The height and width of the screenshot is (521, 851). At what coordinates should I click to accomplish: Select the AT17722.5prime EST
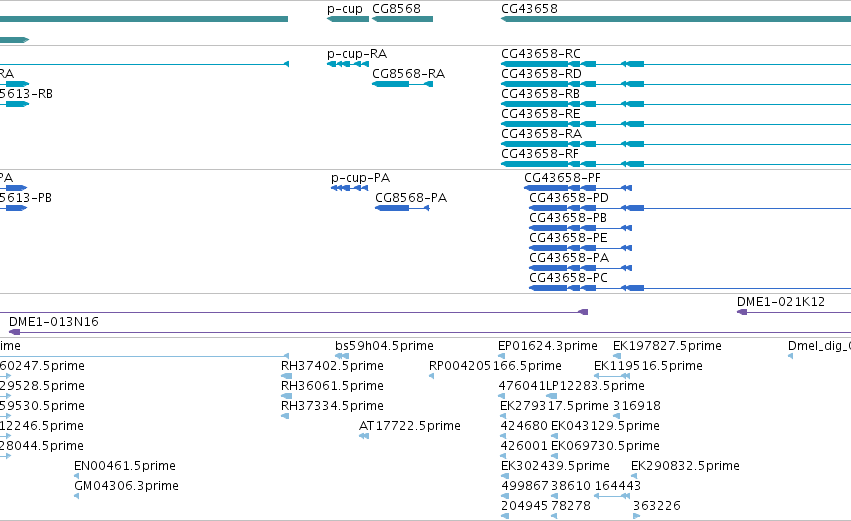tap(409, 427)
